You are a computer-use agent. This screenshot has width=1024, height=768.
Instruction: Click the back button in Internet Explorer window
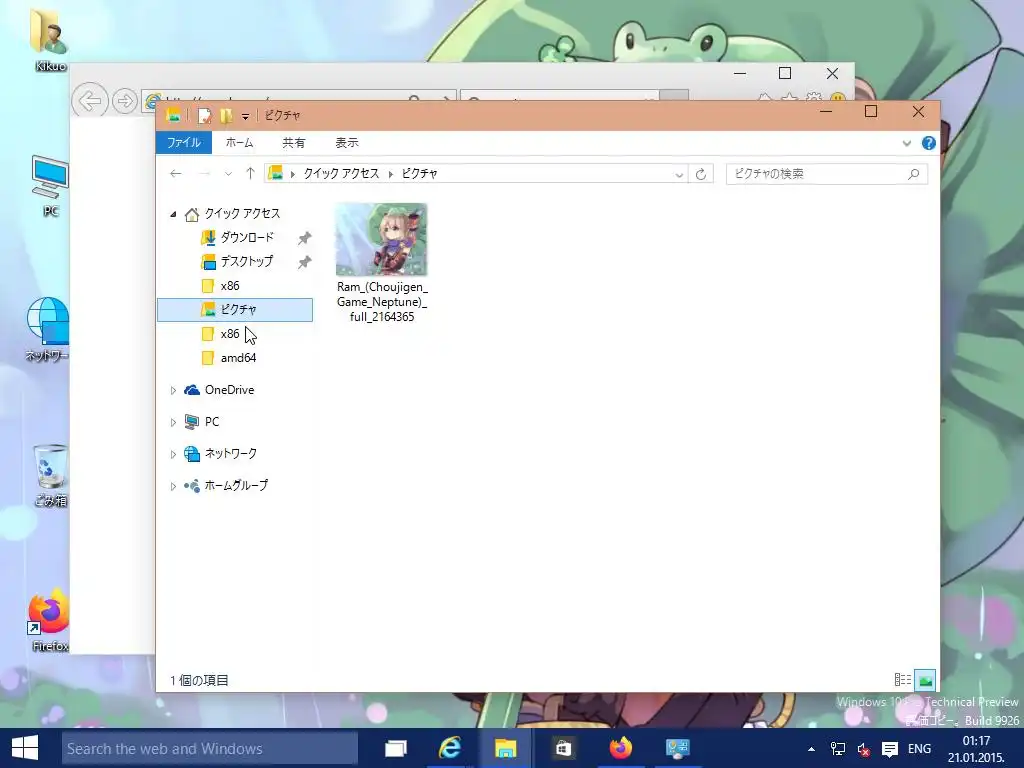tap(89, 100)
